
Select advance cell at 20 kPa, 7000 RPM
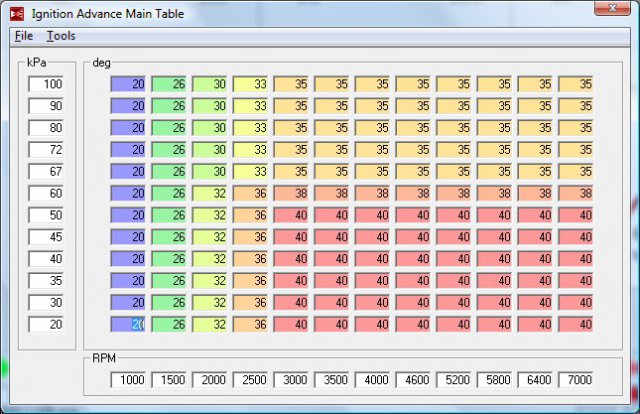[x=577, y=324]
